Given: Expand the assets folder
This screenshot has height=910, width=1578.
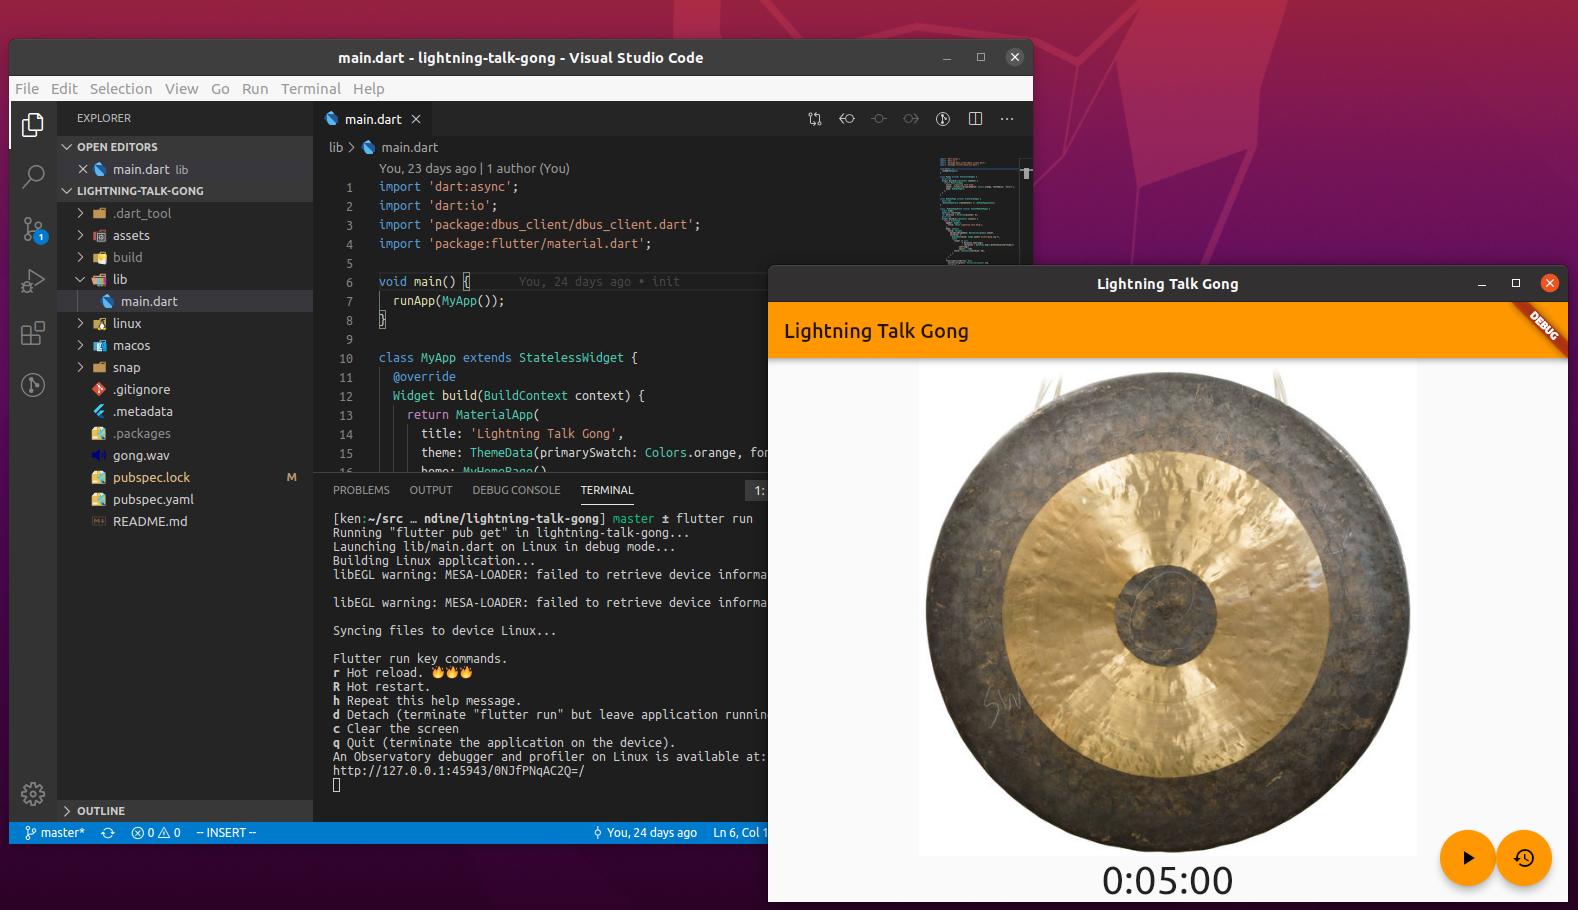Looking at the screenshot, I should click(130, 236).
